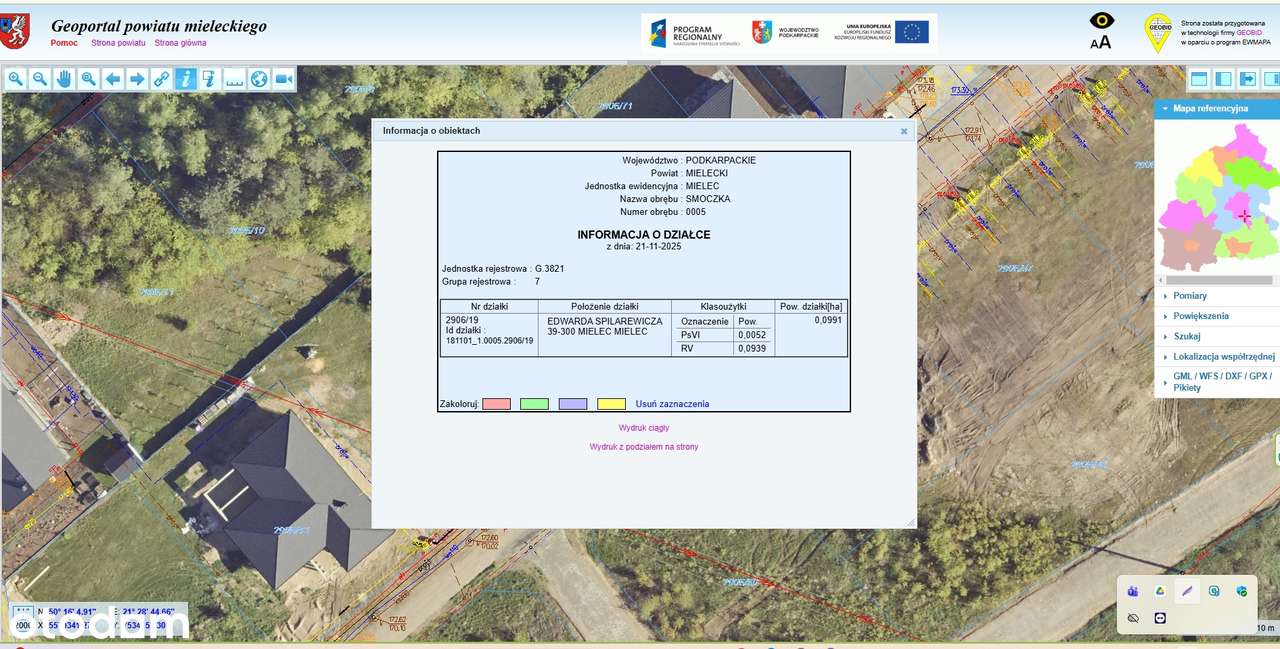Click the address EDWARDA SPILAREWICZA text
The height and width of the screenshot is (649, 1280).
click(605, 321)
